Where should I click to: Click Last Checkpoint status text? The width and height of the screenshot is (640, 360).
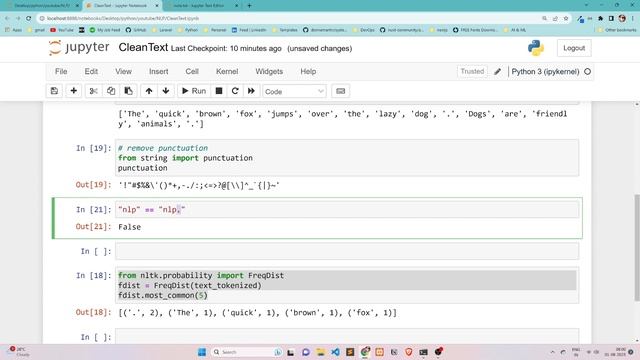pyautogui.click(x=226, y=49)
